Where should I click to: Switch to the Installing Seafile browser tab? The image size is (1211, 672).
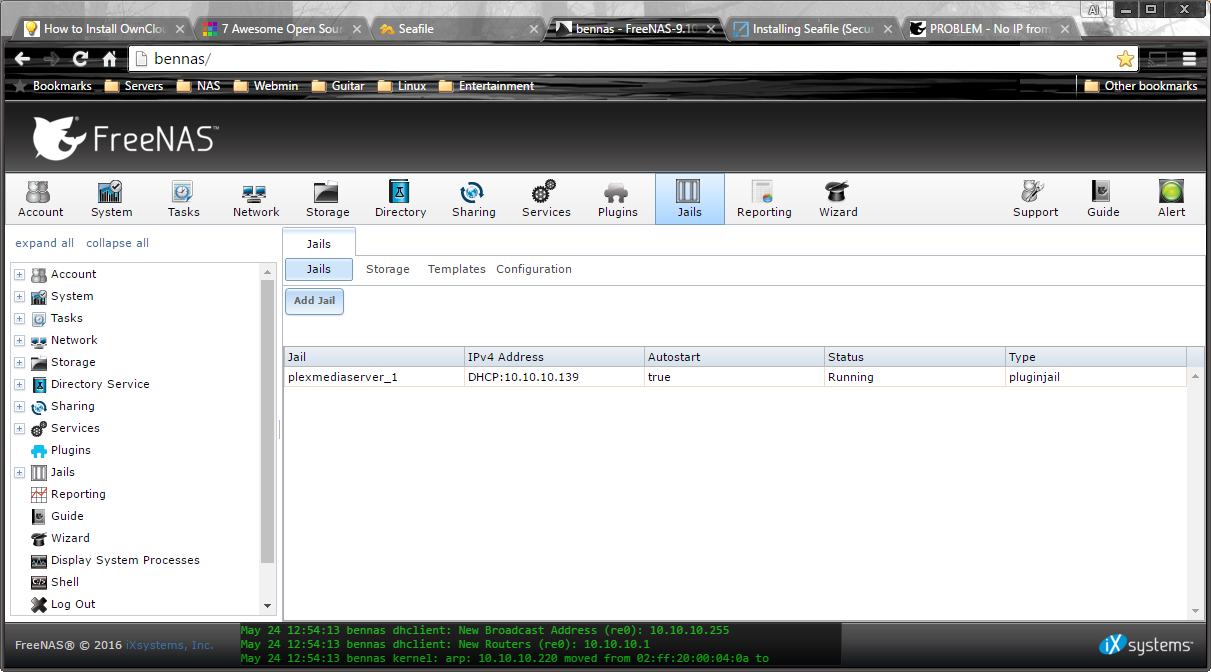pos(813,29)
